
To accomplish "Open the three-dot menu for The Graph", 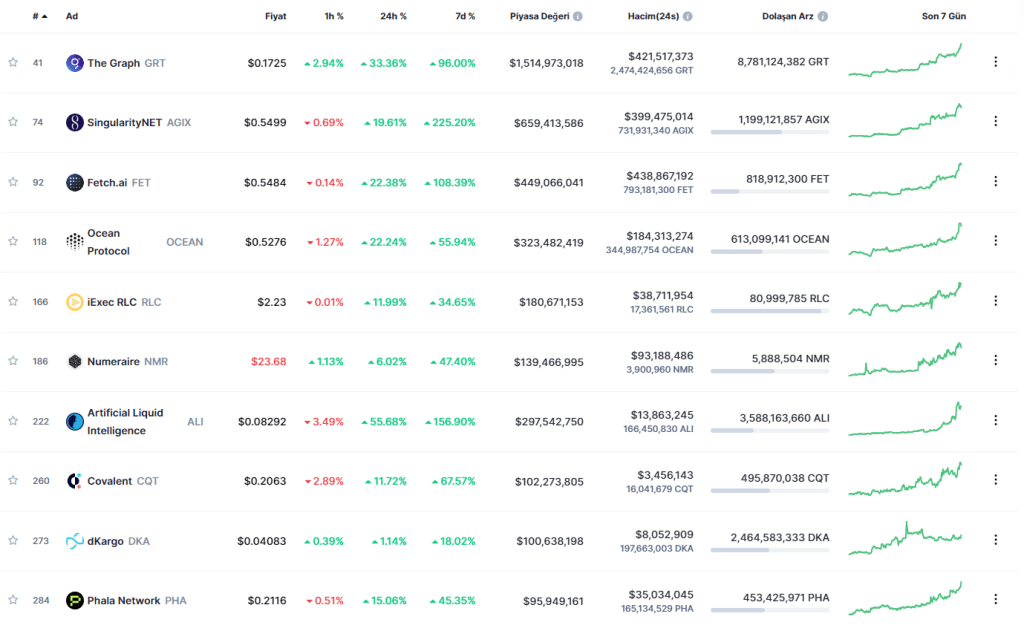I will pyautogui.click(x=995, y=61).
